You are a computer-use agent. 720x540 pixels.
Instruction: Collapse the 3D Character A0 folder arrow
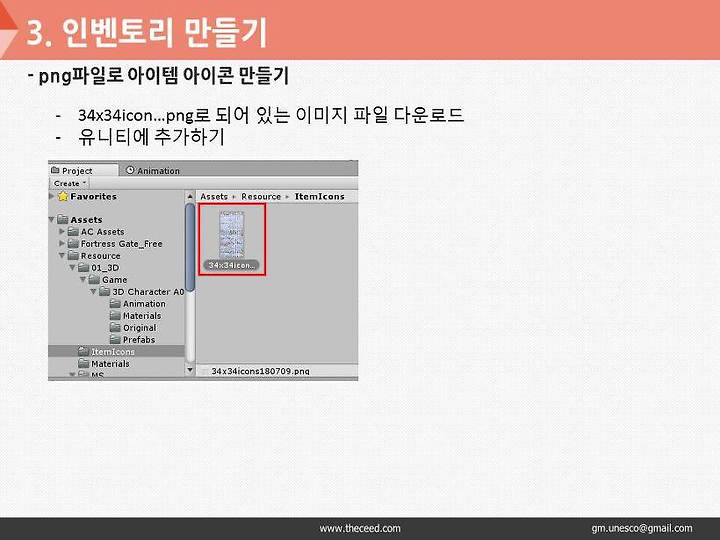click(94, 291)
